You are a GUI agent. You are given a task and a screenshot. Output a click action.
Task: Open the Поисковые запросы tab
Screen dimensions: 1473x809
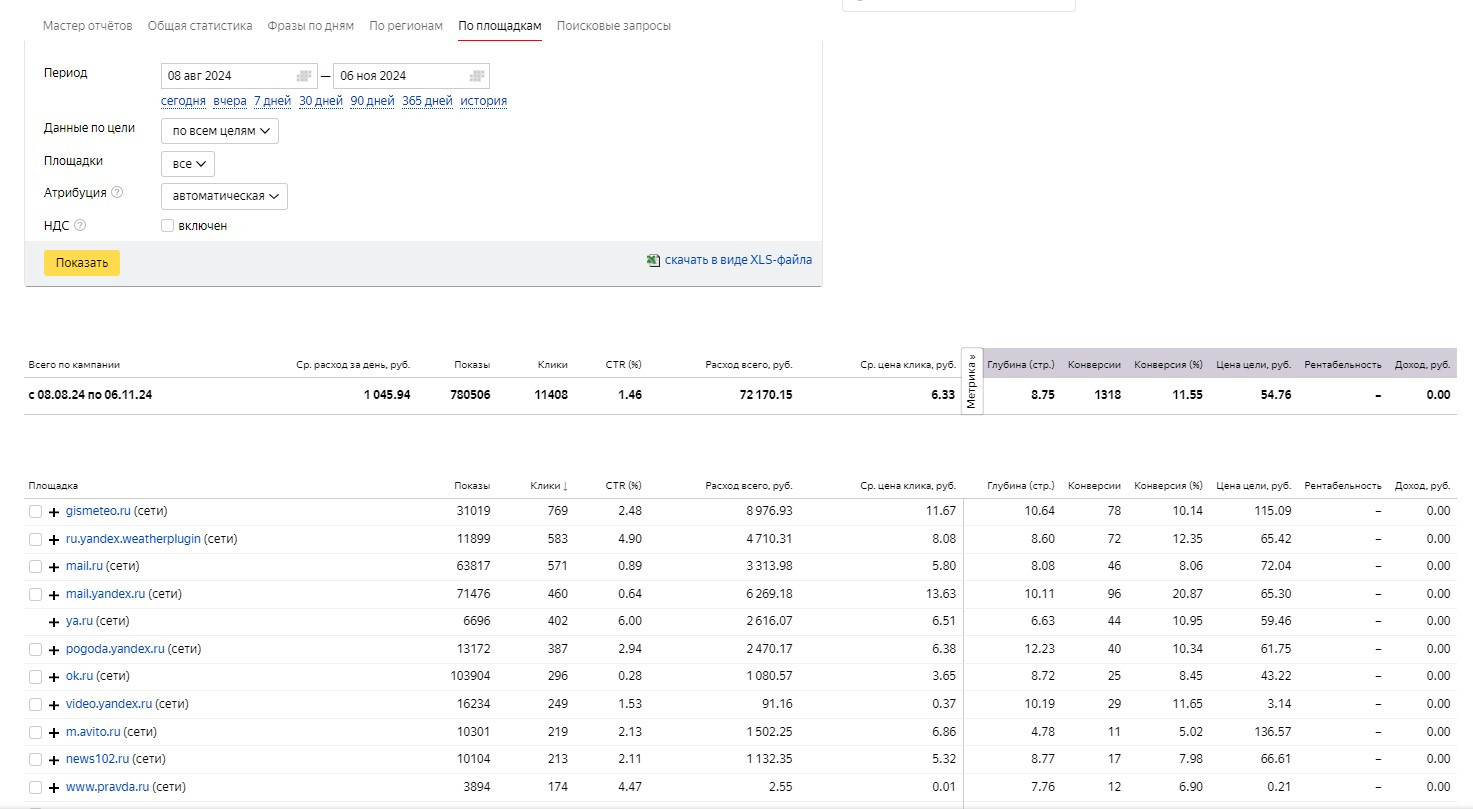(x=613, y=26)
